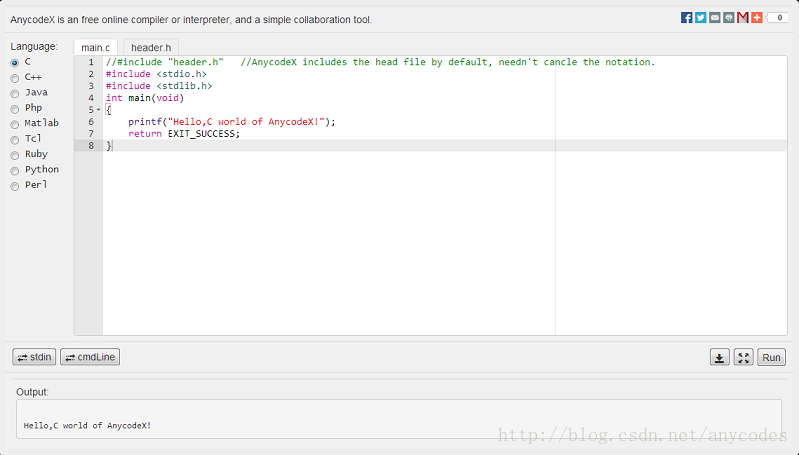This screenshot has width=799, height=455.
Task: Toggle fullscreen editor mode
Action: tap(743, 357)
